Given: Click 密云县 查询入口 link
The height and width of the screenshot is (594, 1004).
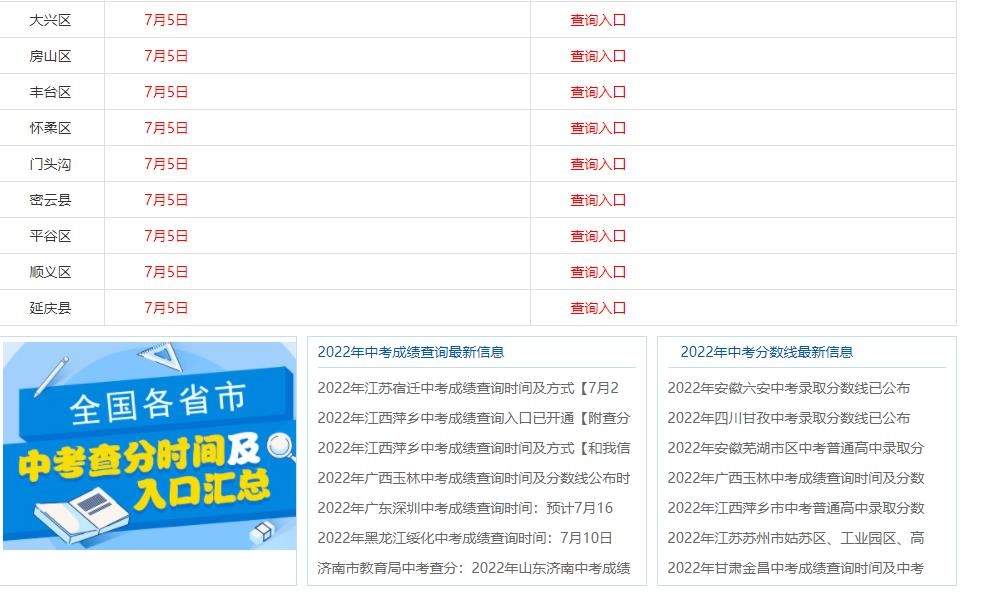Looking at the screenshot, I should click(597, 200).
